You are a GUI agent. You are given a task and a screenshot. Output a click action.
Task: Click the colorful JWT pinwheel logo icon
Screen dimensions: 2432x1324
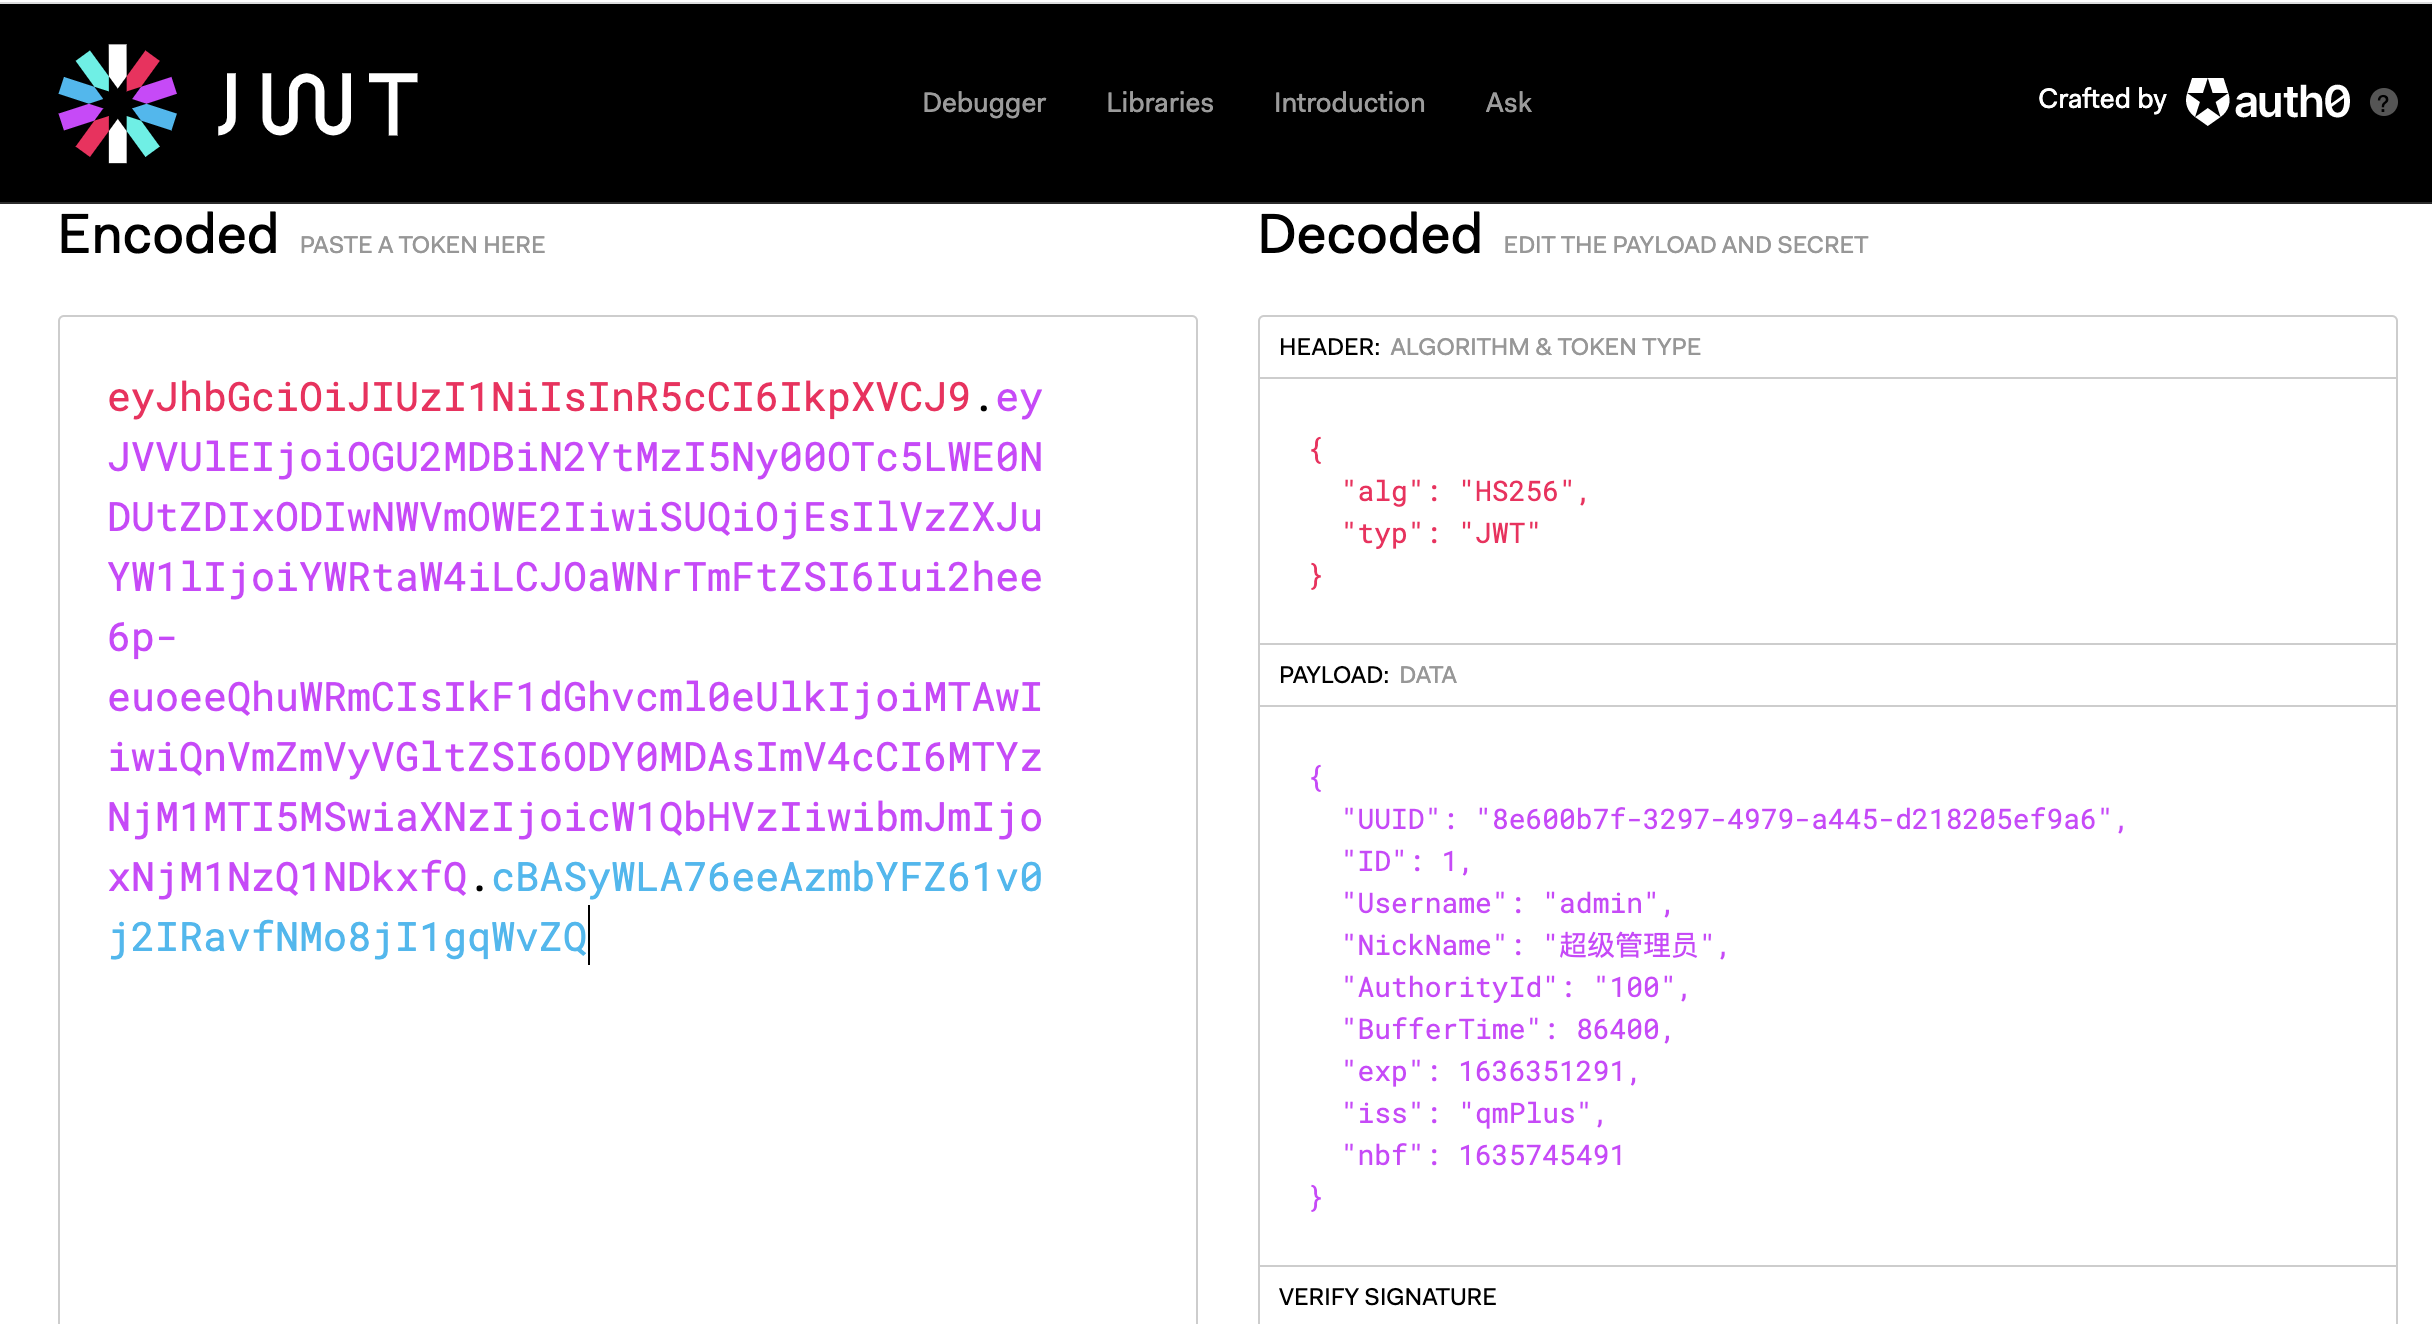(118, 103)
